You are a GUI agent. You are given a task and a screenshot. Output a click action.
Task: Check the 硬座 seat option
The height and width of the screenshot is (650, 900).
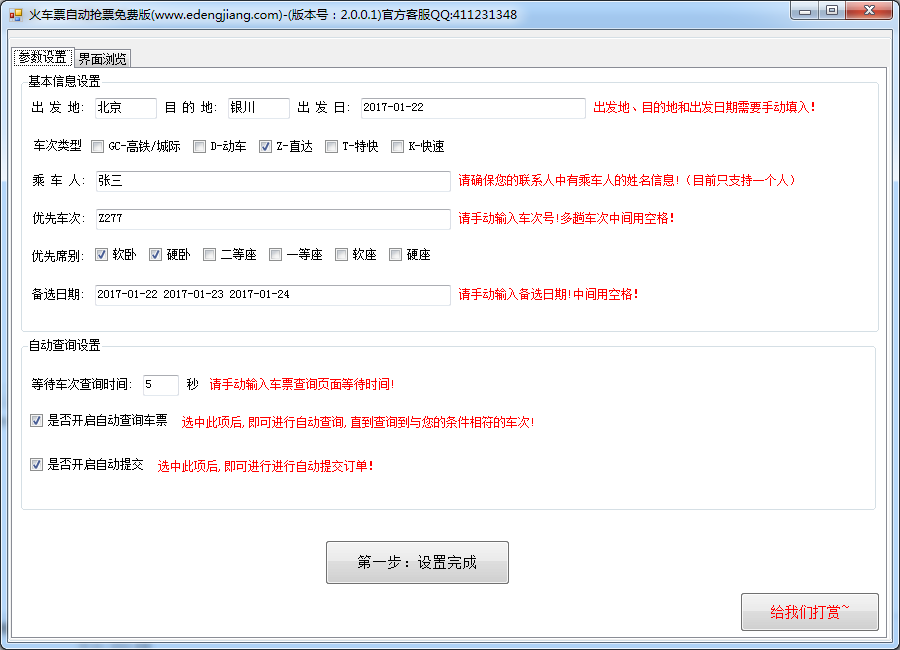(x=396, y=254)
